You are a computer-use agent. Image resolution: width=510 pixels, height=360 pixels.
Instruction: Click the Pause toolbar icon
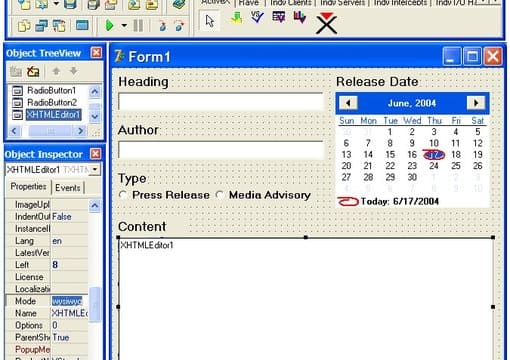click(x=138, y=25)
